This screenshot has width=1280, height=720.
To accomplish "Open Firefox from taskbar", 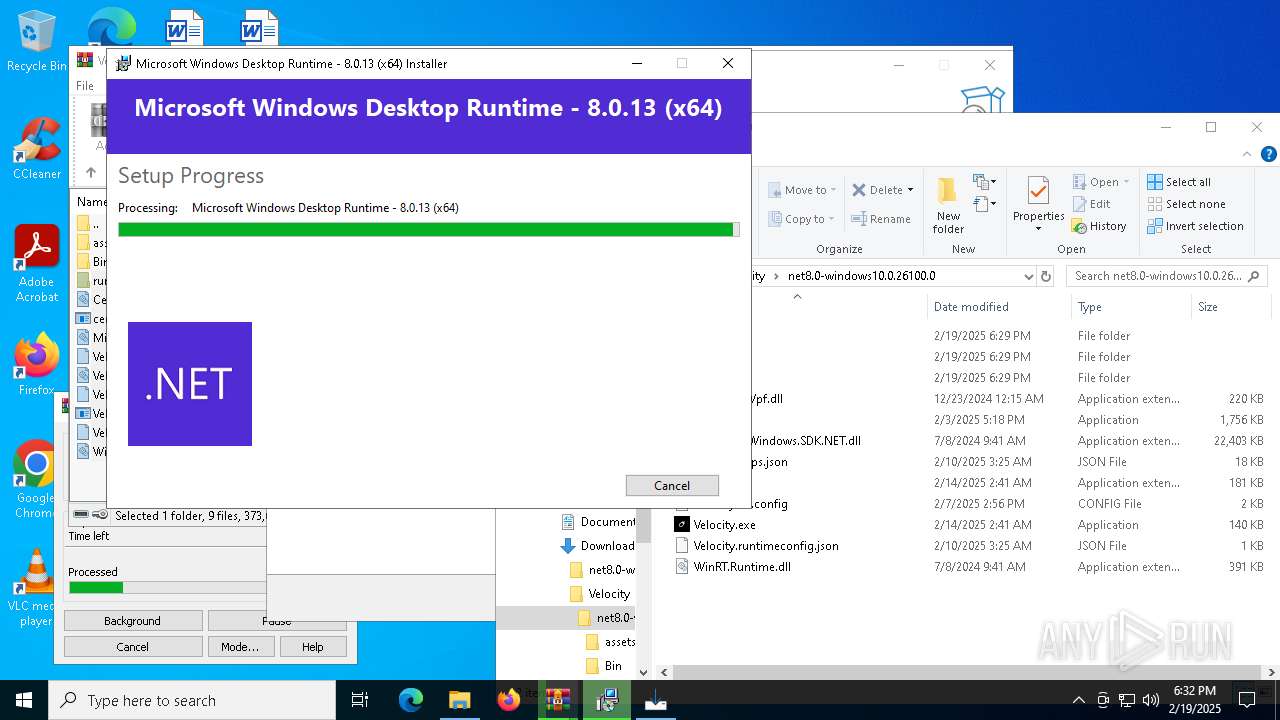I will click(508, 700).
